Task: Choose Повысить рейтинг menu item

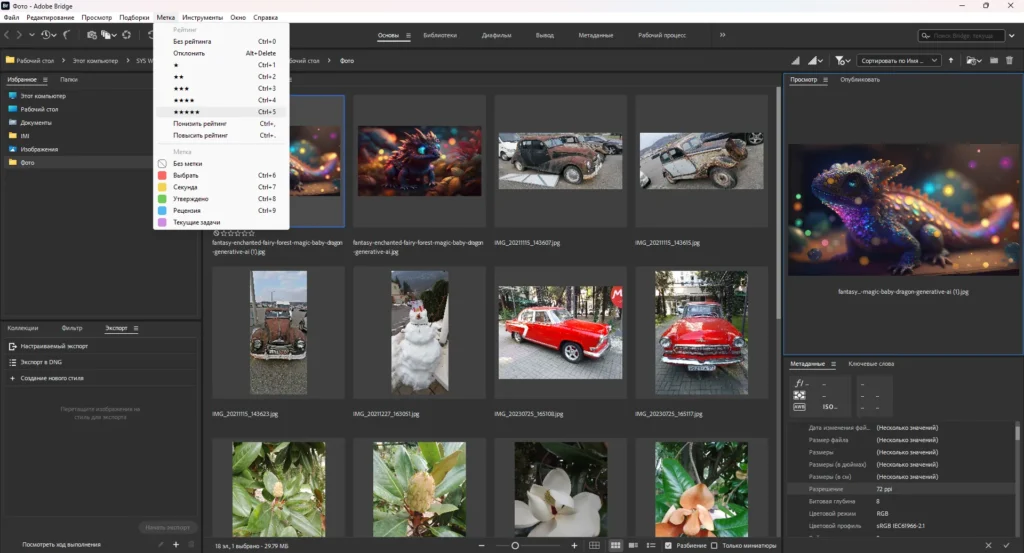Action: pos(221,135)
